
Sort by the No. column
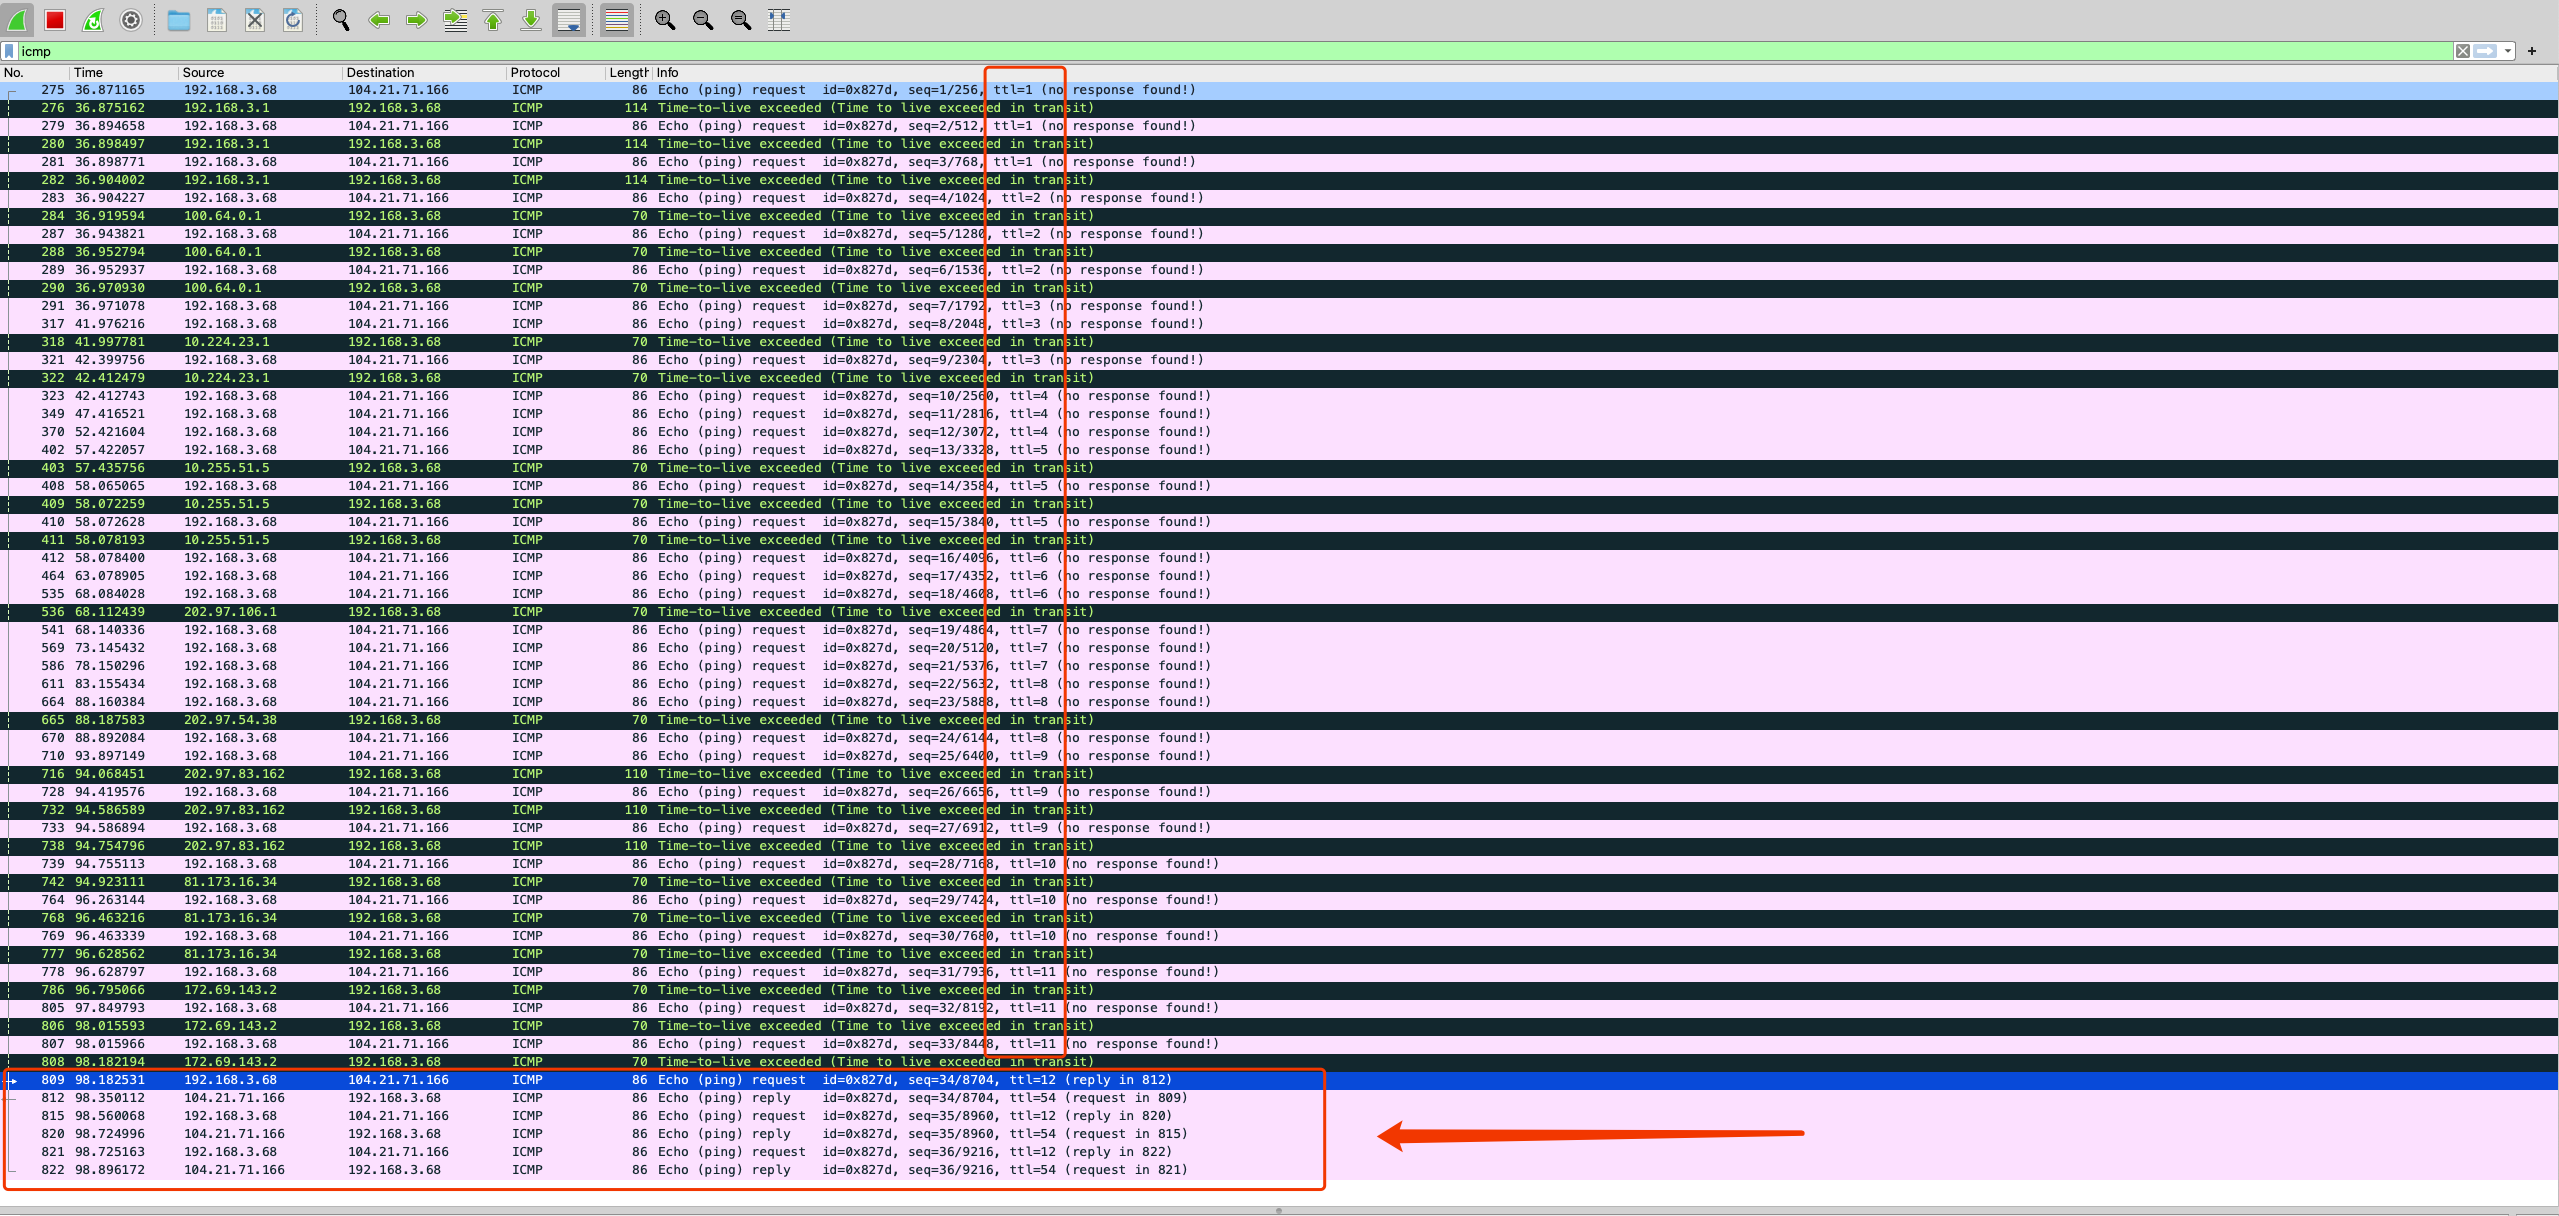[x=35, y=72]
